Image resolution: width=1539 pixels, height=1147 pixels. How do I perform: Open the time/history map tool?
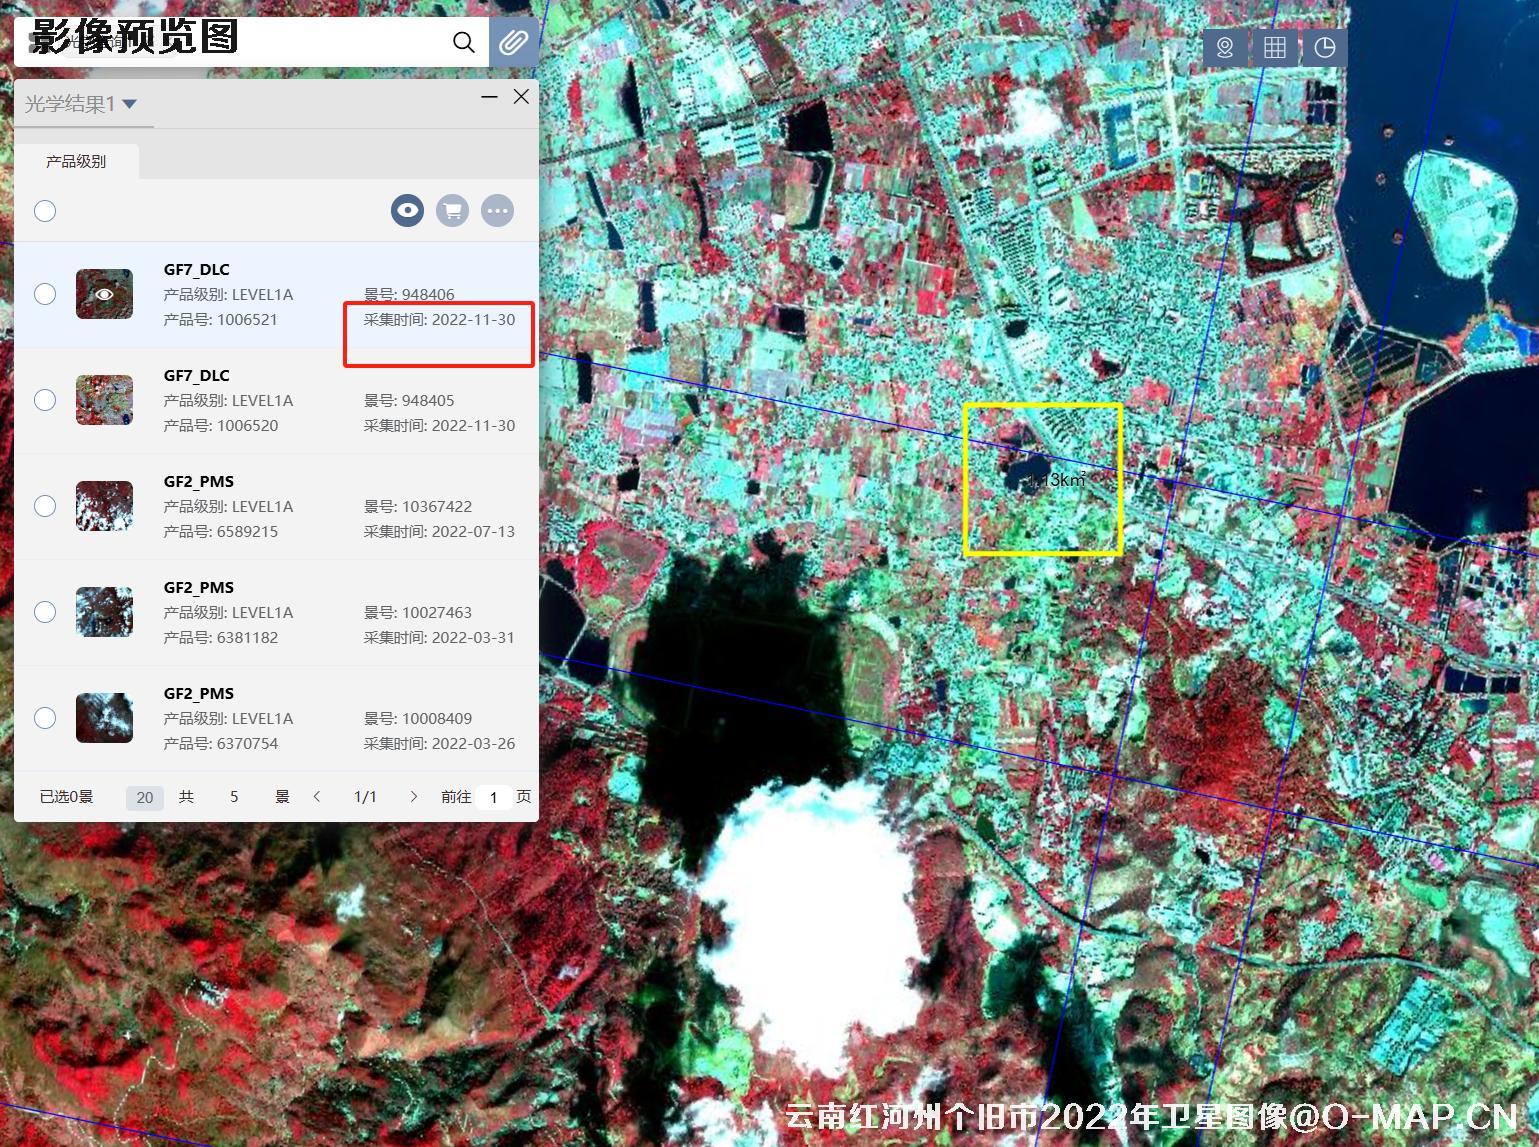(1324, 46)
